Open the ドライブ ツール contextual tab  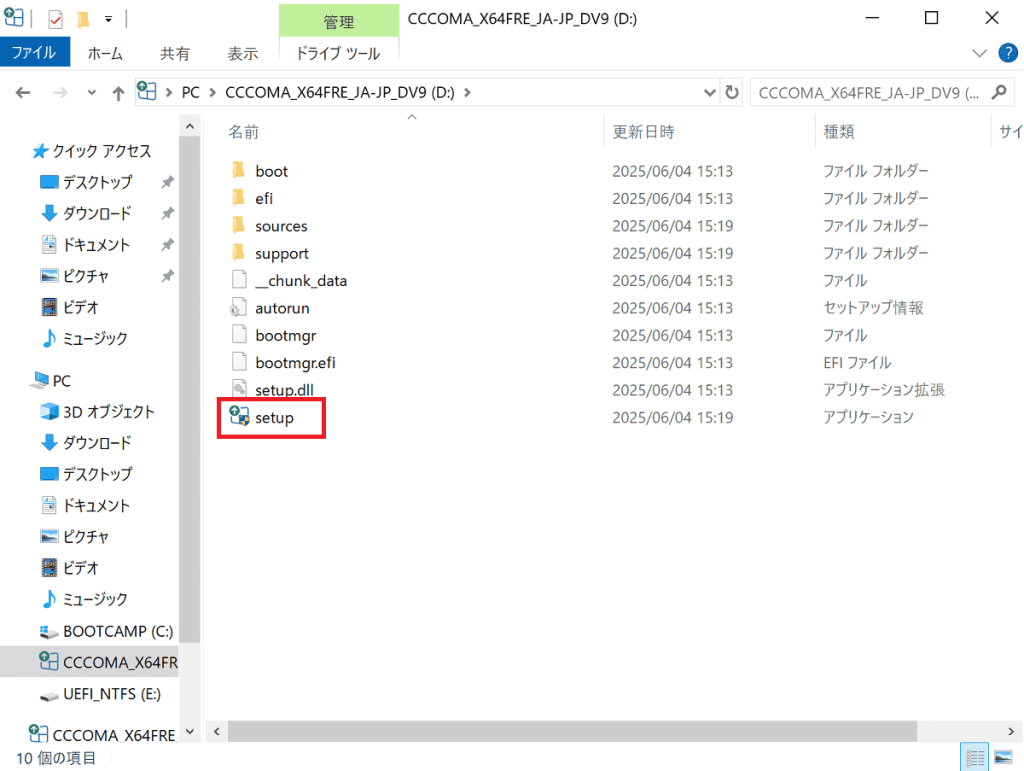(339, 53)
